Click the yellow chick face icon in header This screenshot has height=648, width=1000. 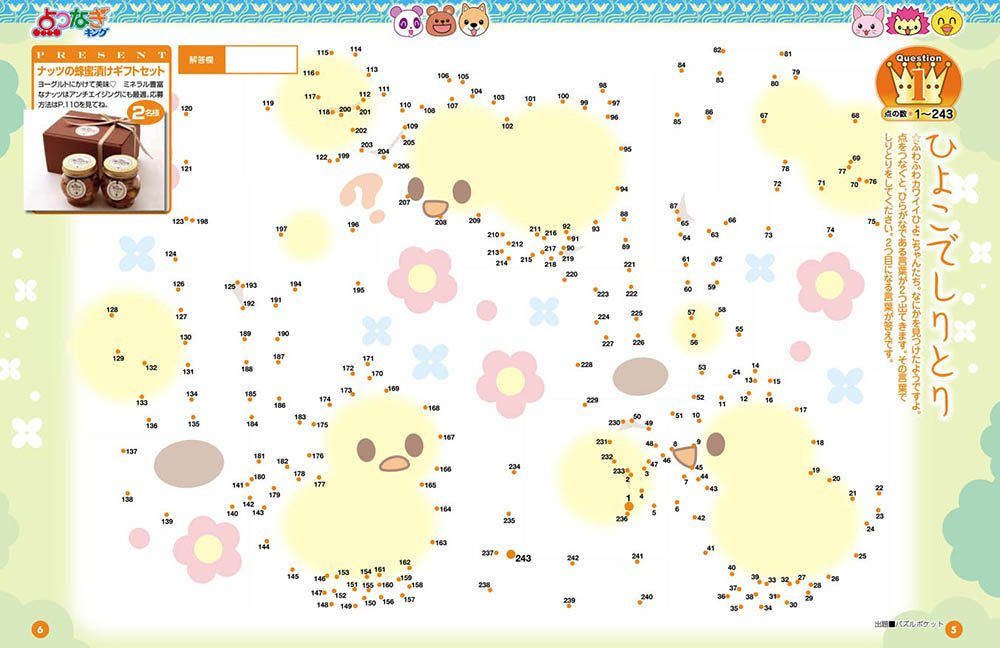(x=946, y=21)
